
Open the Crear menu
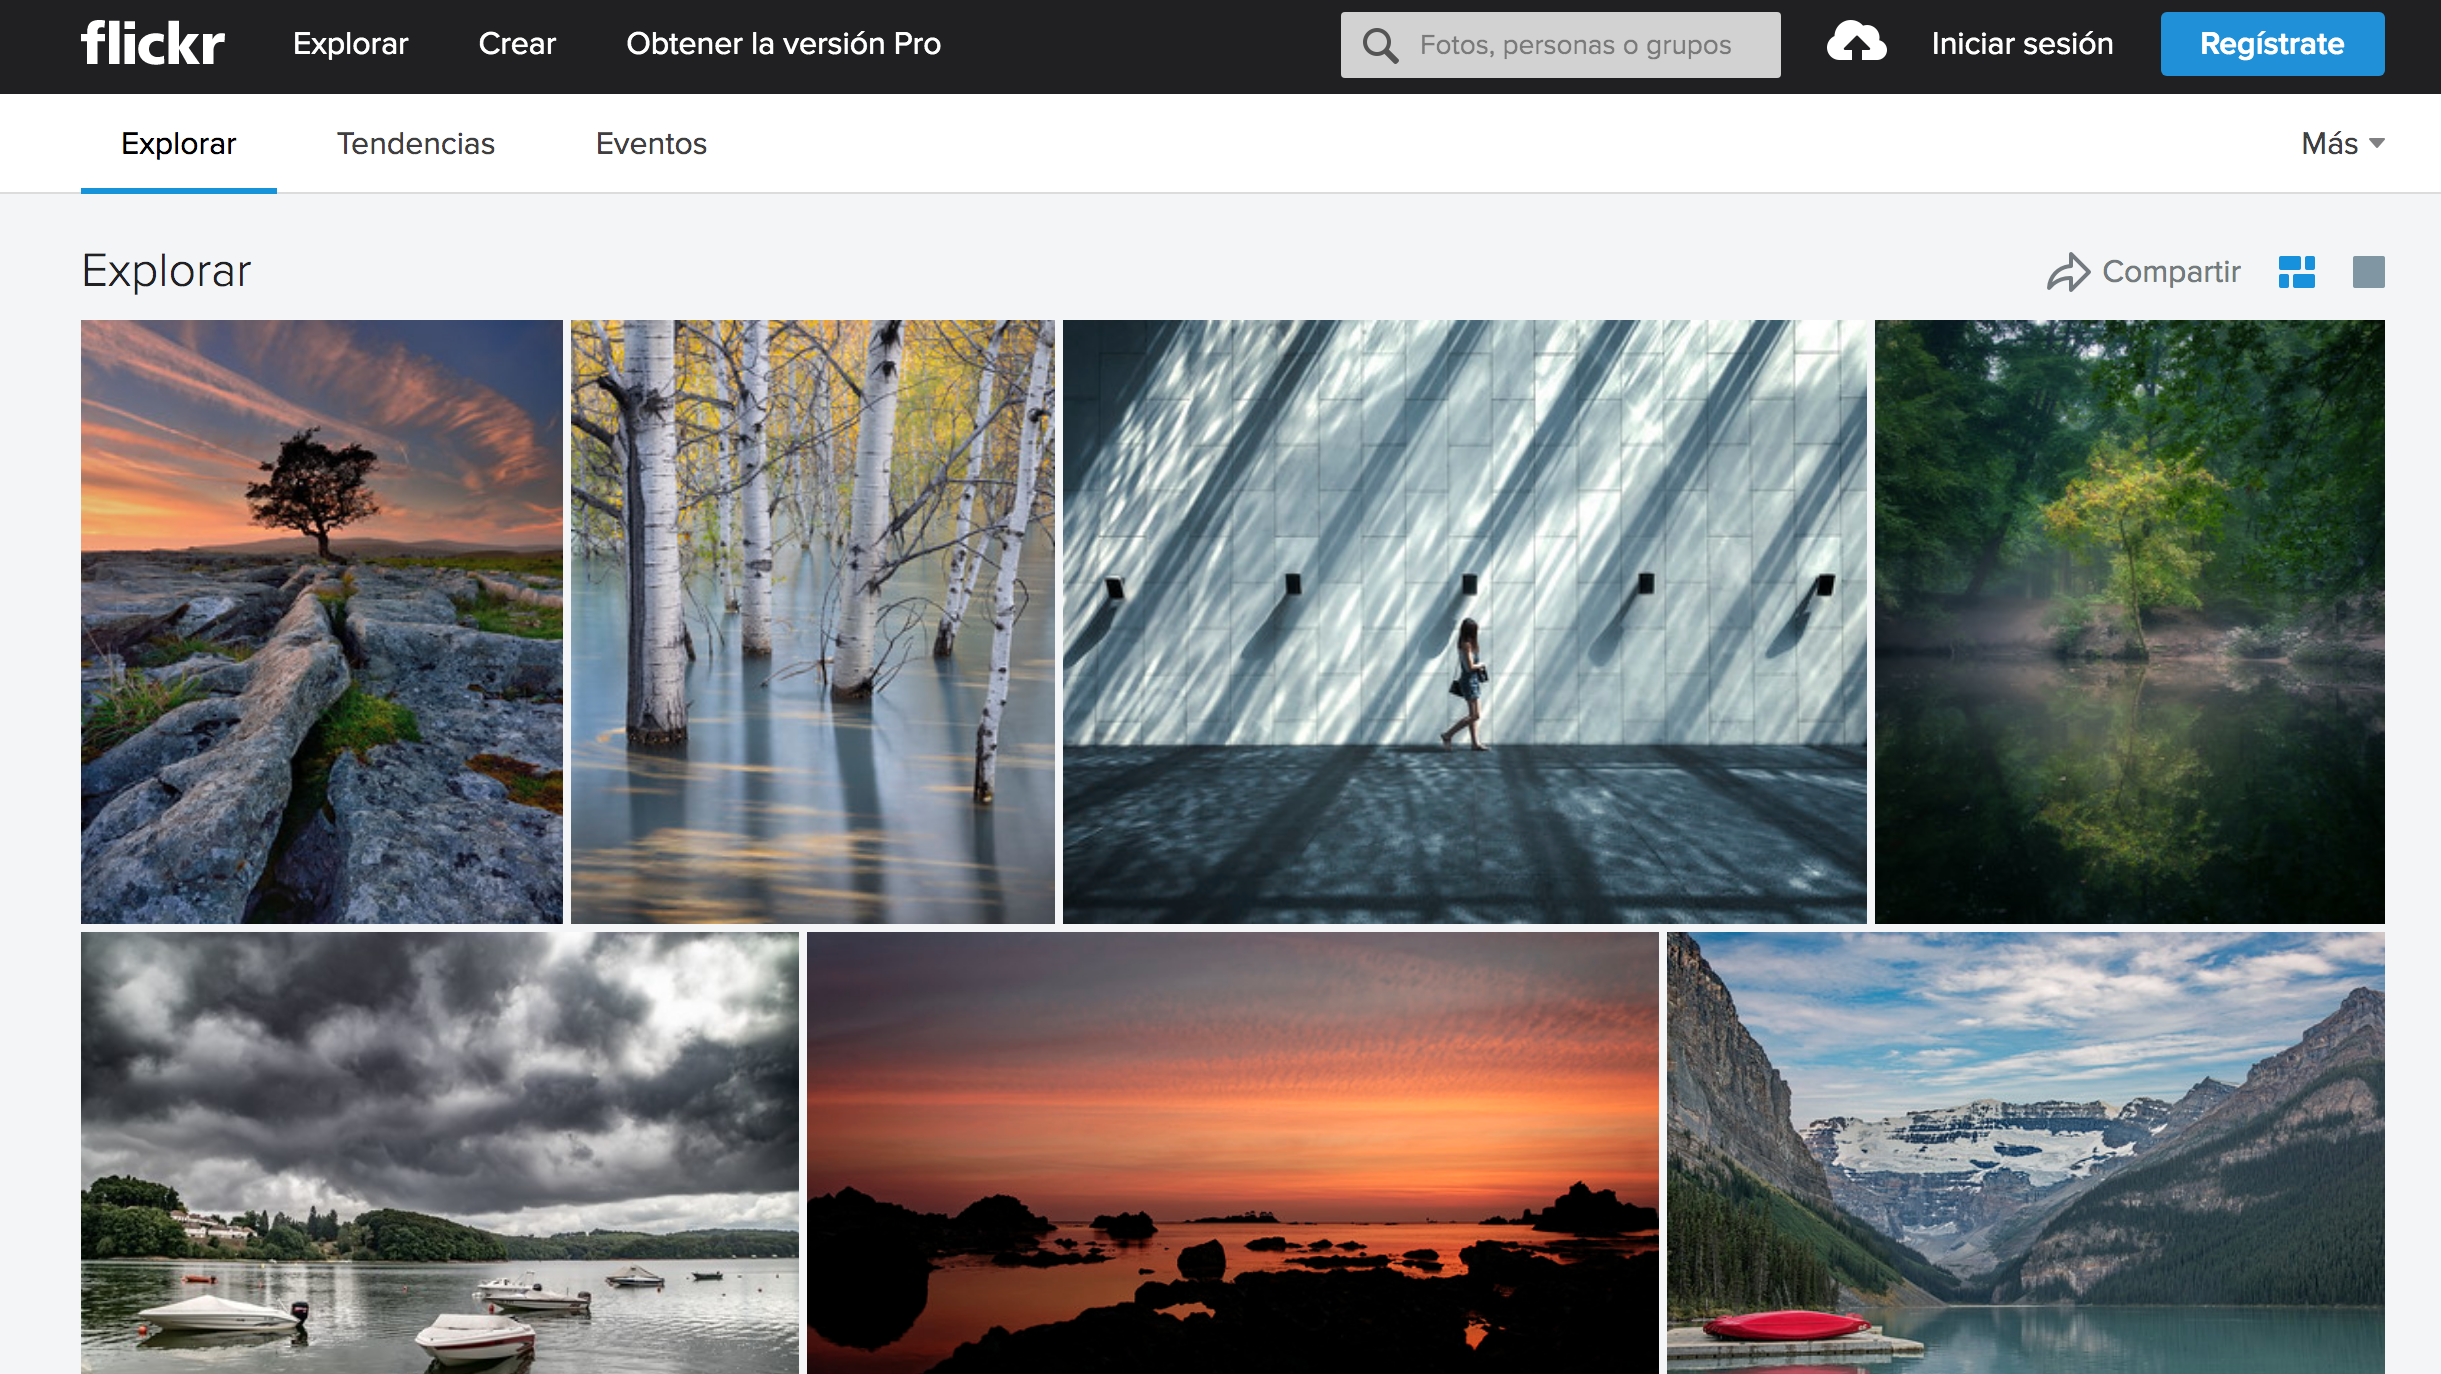click(517, 44)
